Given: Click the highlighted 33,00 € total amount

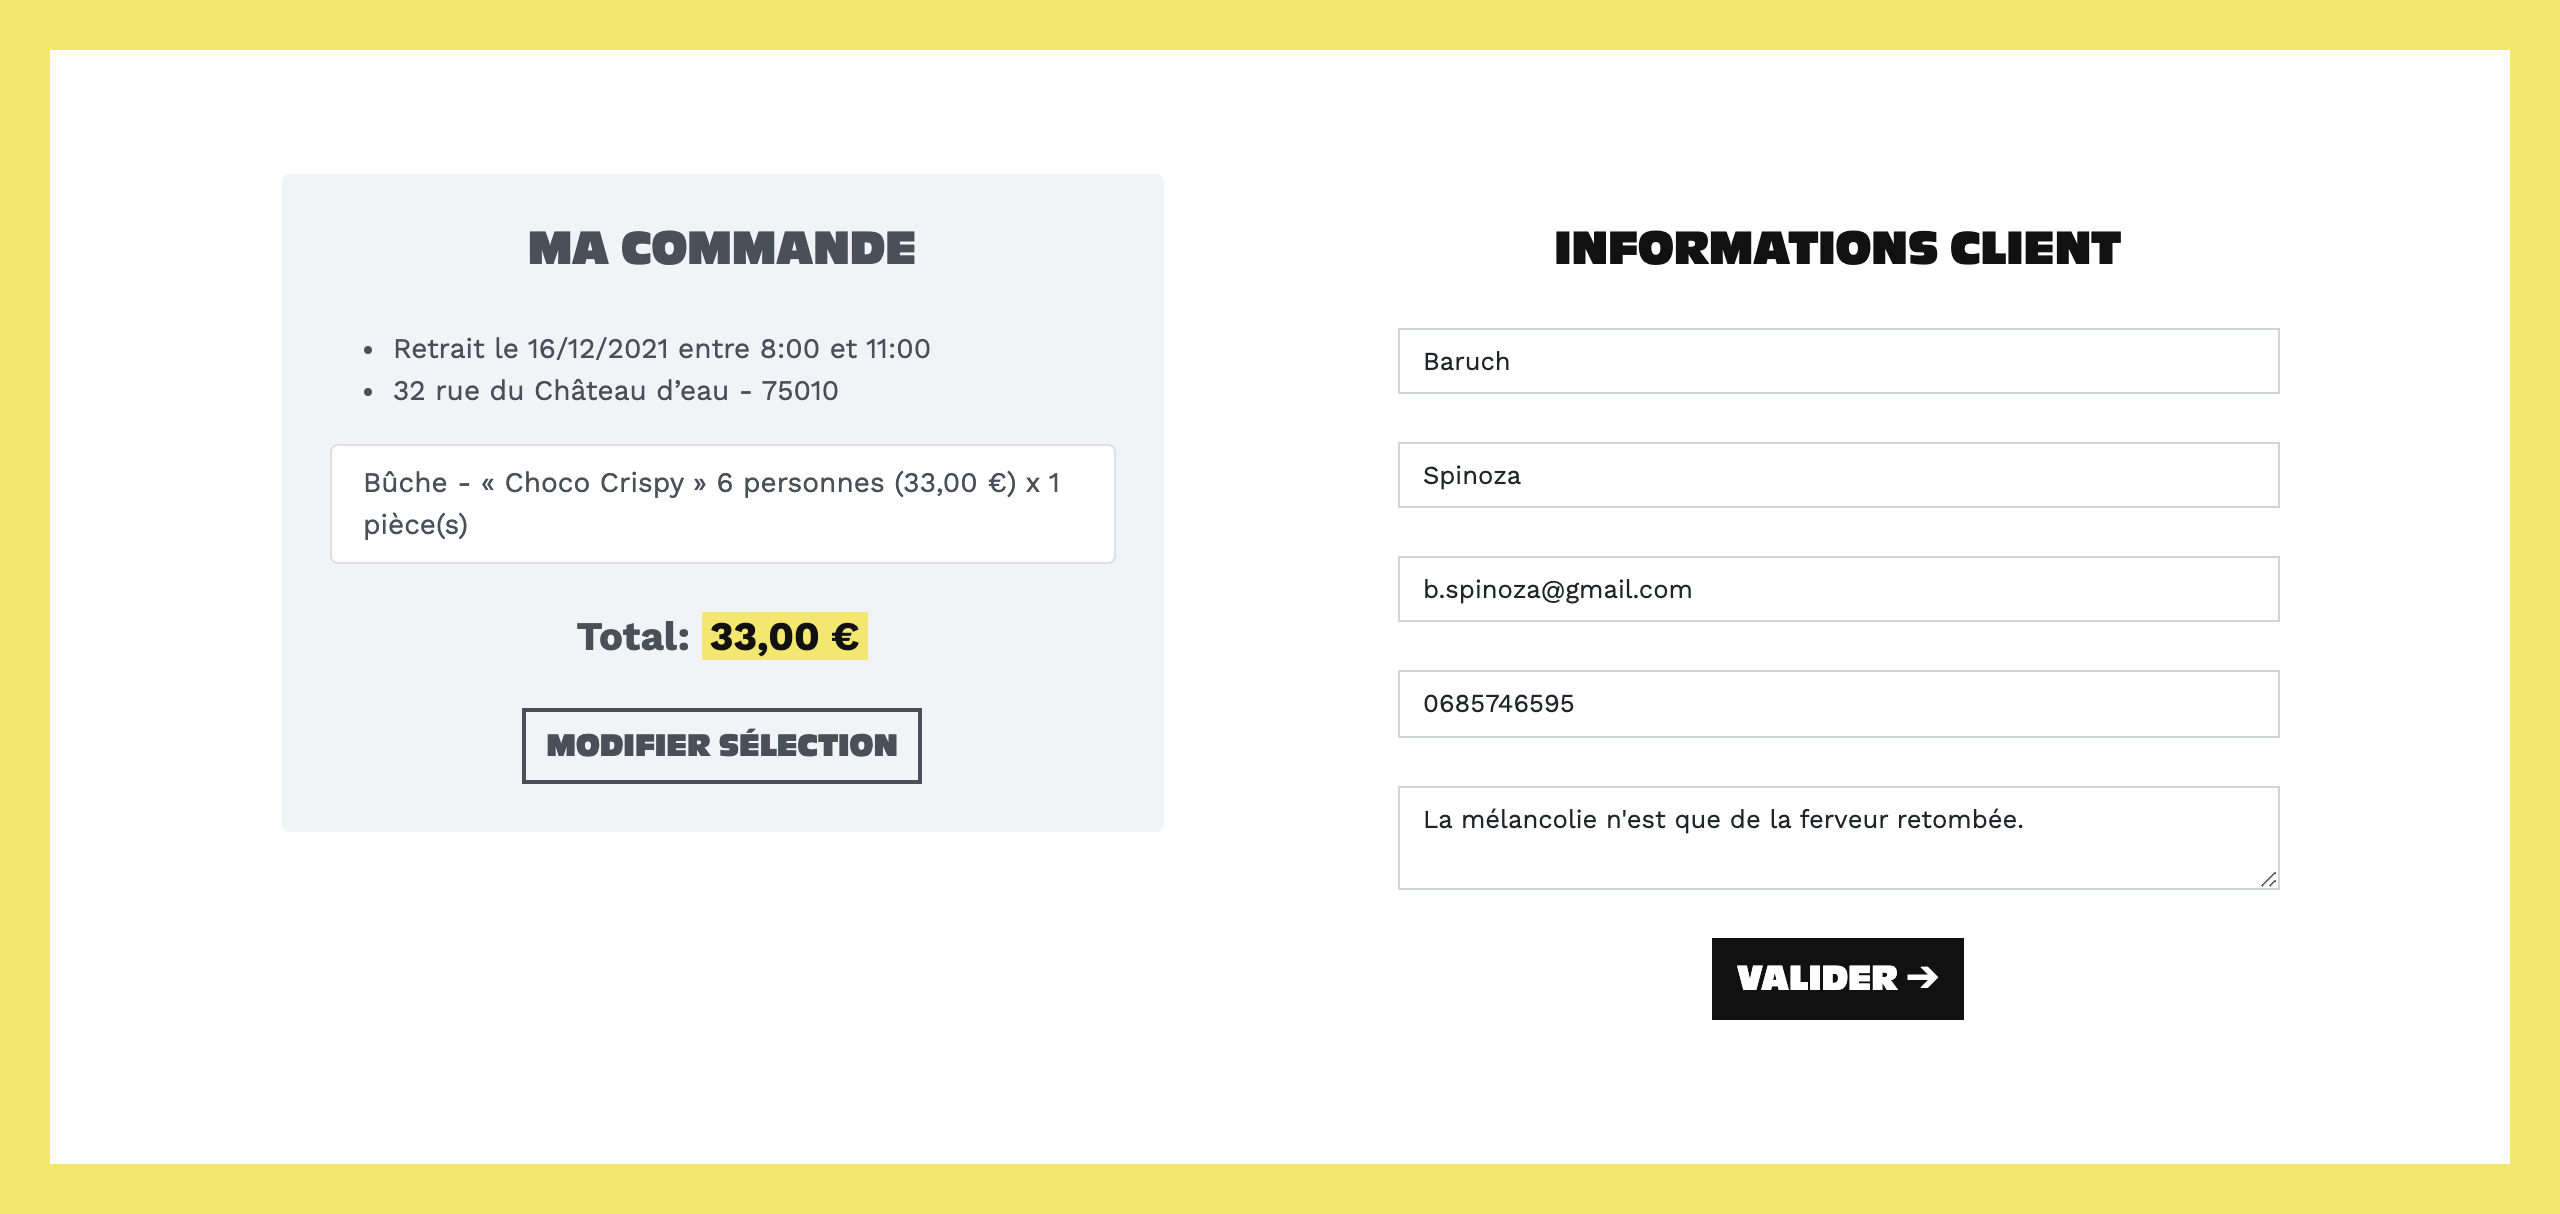Looking at the screenshot, I should click(784, 637).
